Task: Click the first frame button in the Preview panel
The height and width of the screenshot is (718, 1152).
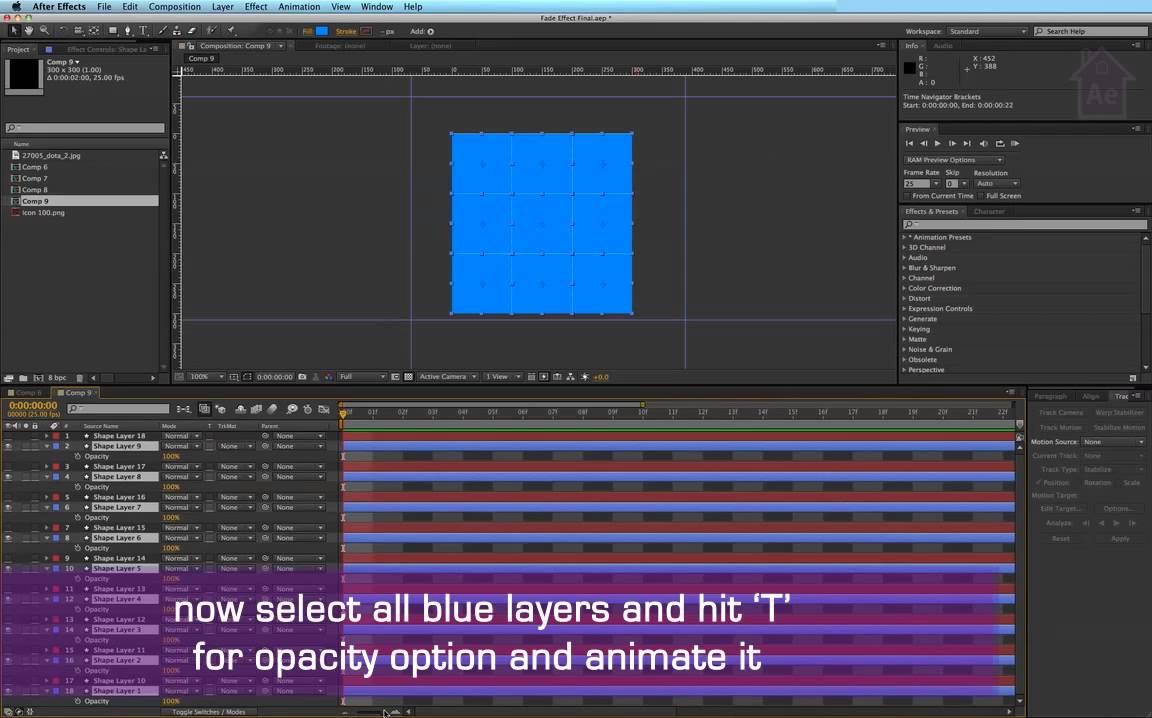Action: 909,143
